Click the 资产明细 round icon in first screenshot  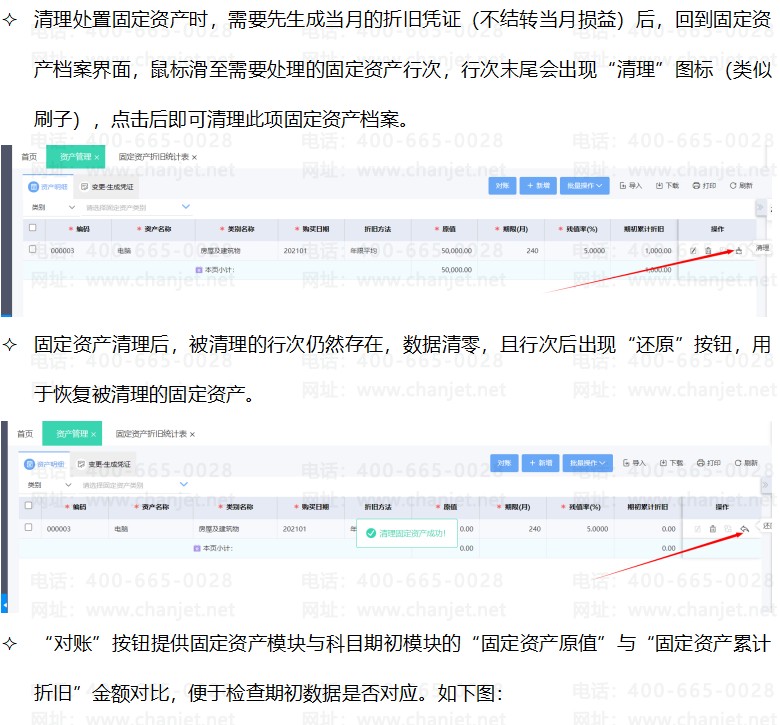[33, 187]
